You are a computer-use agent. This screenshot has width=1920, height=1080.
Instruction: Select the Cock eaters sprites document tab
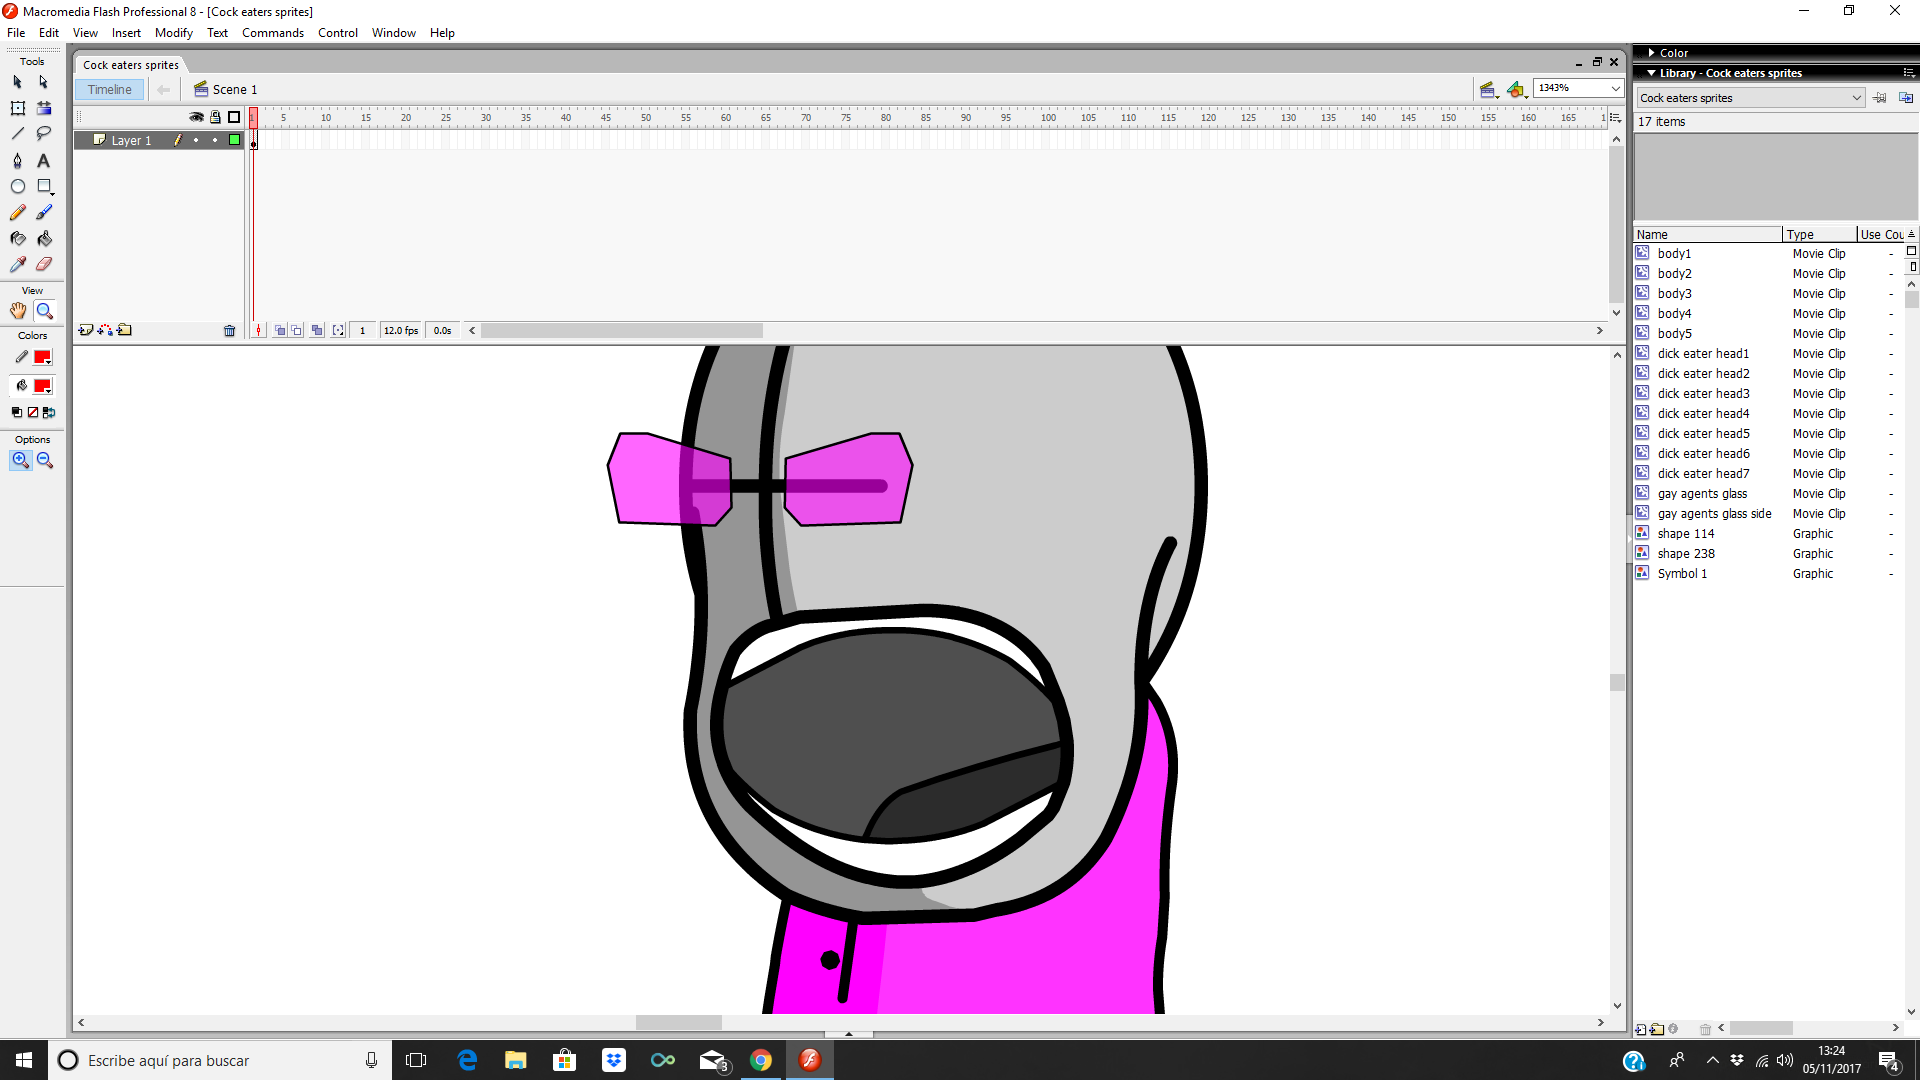(131, 65)
